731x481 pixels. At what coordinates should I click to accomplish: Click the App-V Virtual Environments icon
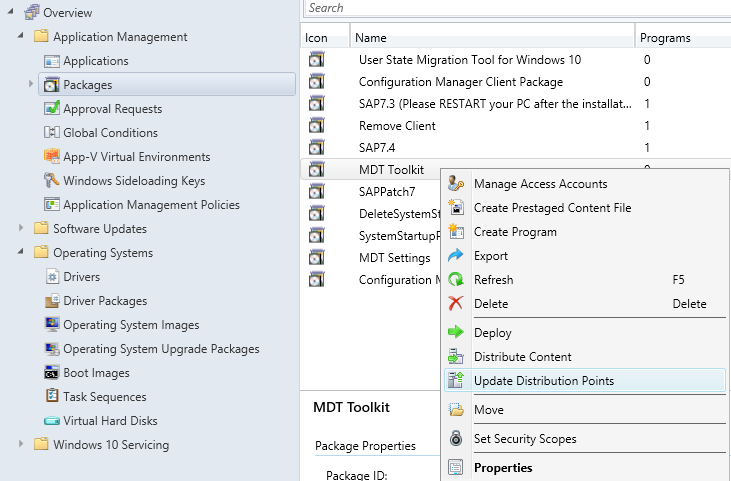coord(52,157)
